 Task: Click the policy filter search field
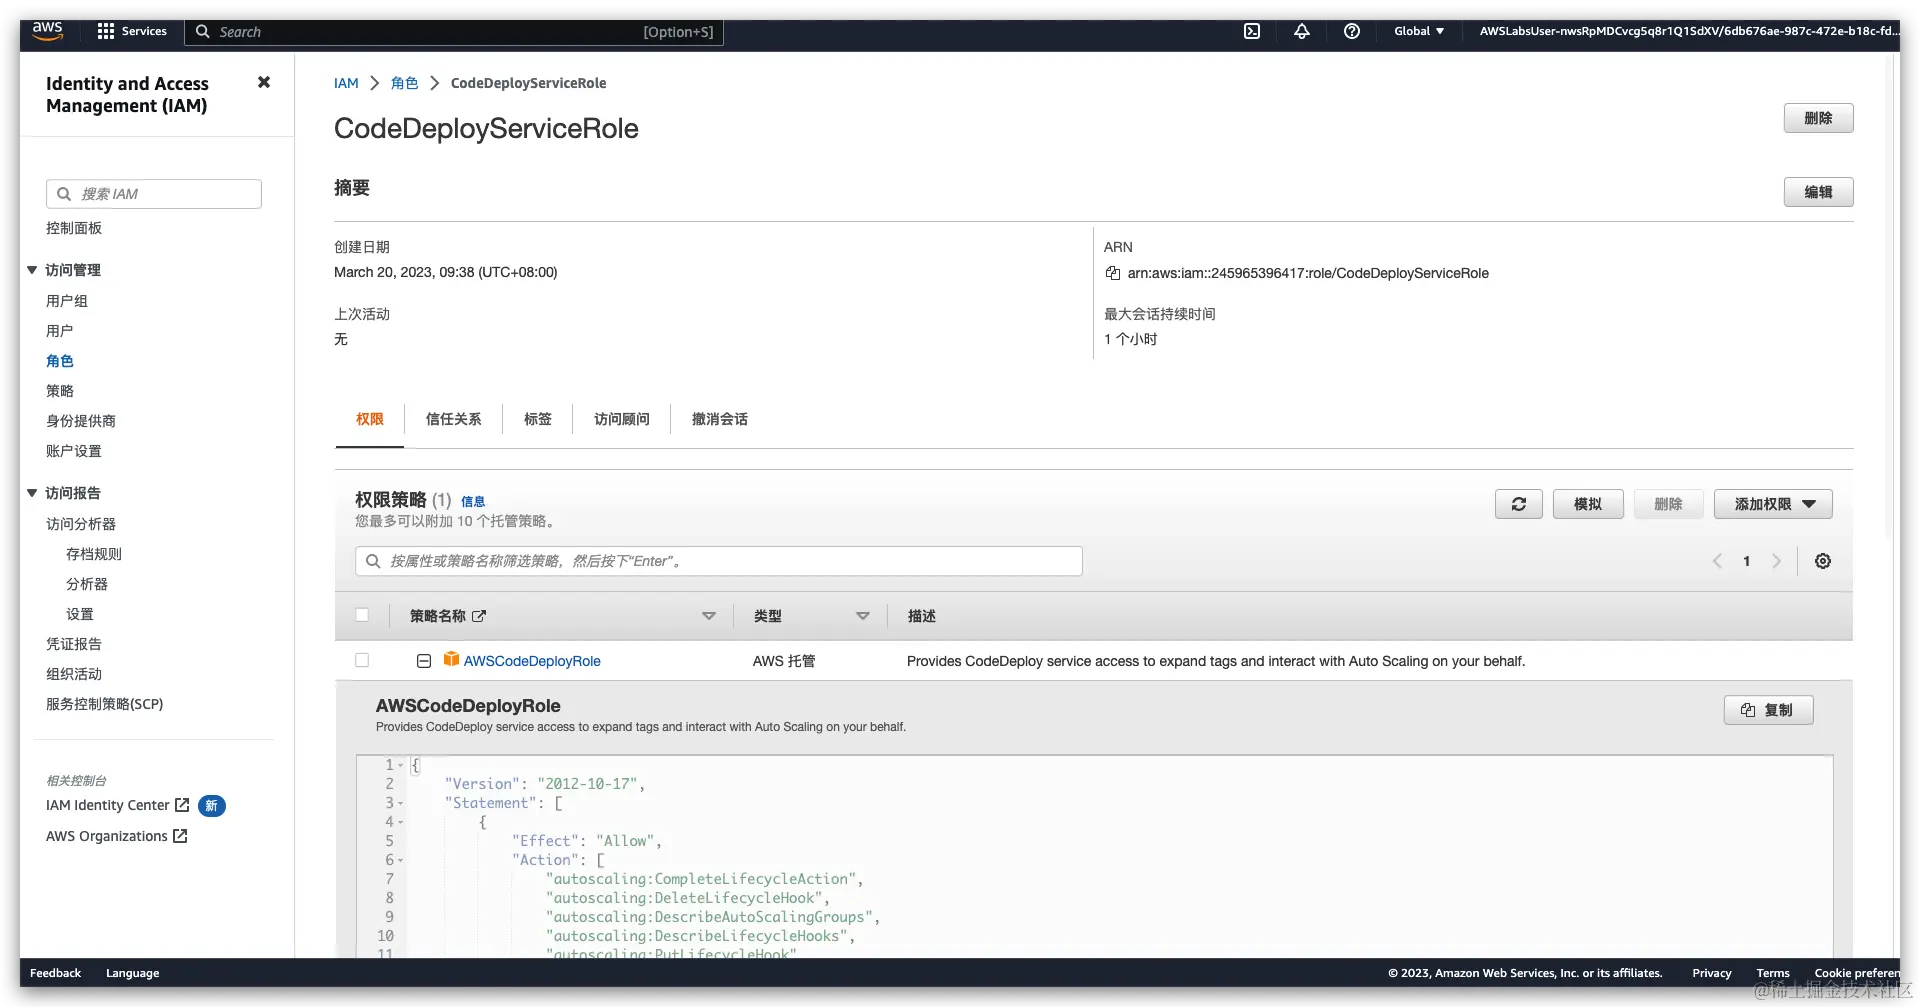[x=719, y=561]
